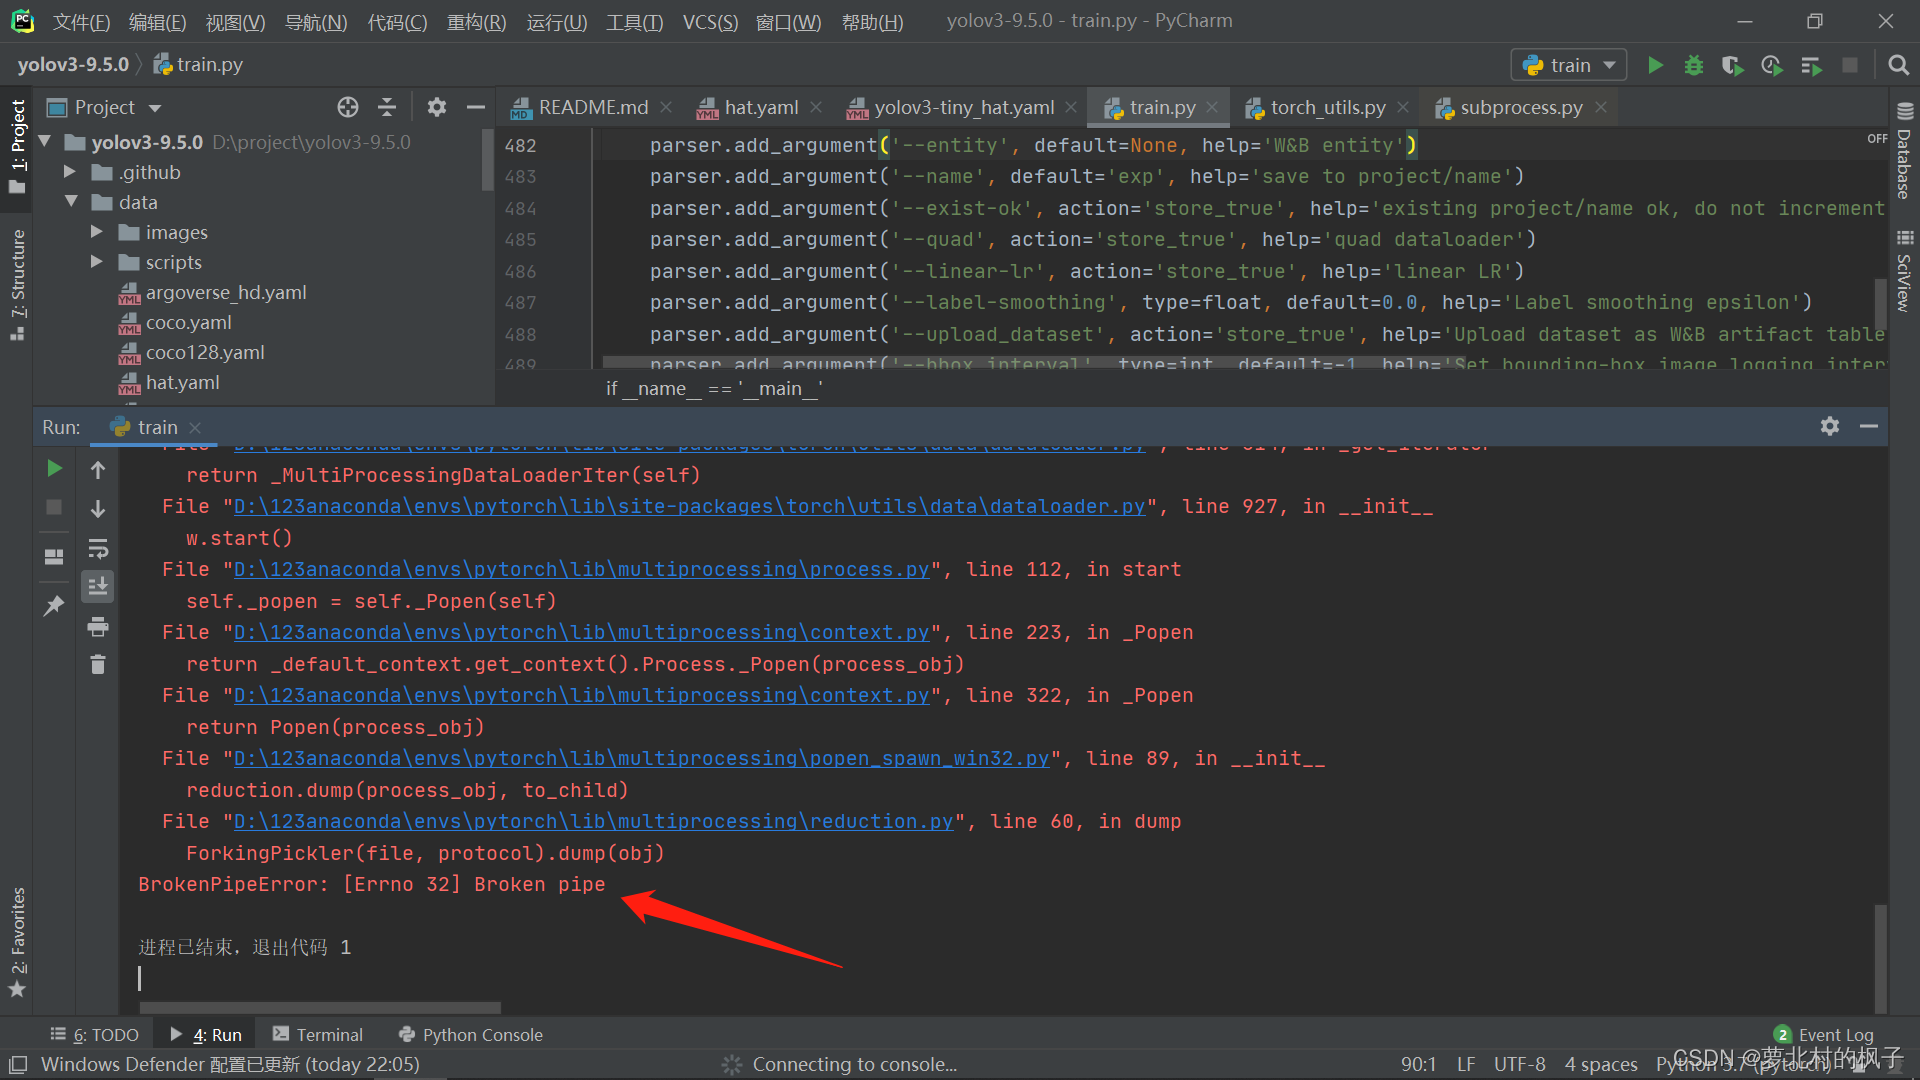This screenshot has height=1080, width=1920.
Task: Open search everywhere magnifier icon
Action: tap(1898, 65)
